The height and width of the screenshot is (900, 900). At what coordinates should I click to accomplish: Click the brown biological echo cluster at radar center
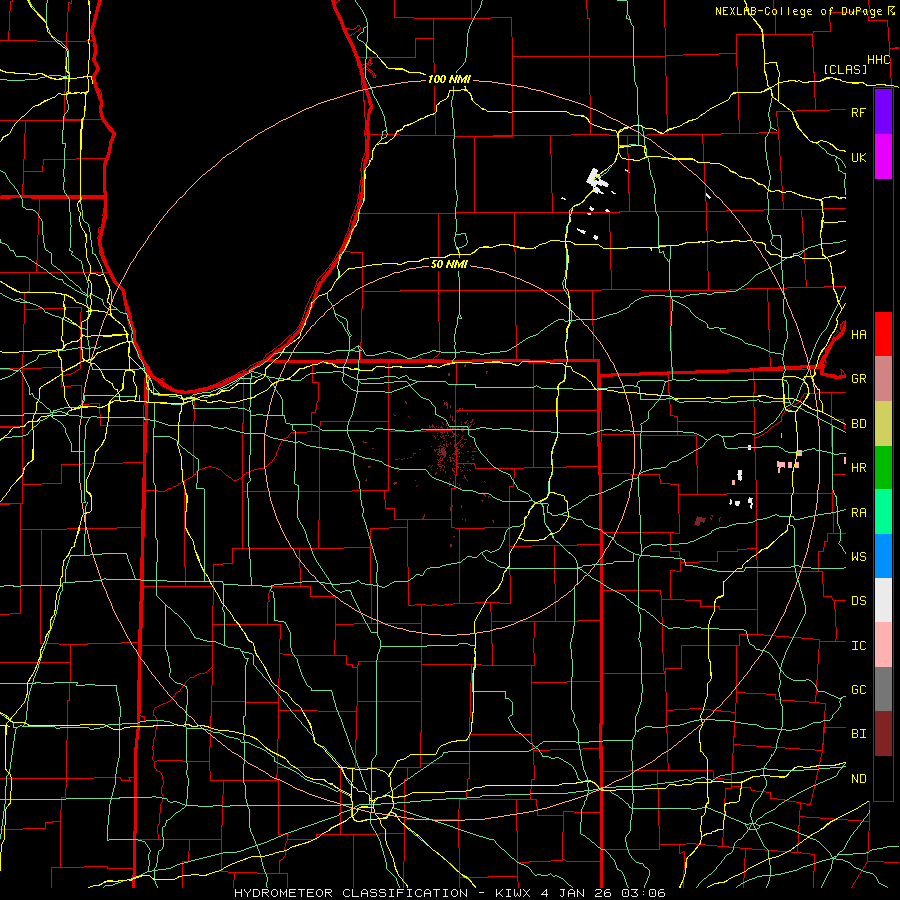coord(451,451)
